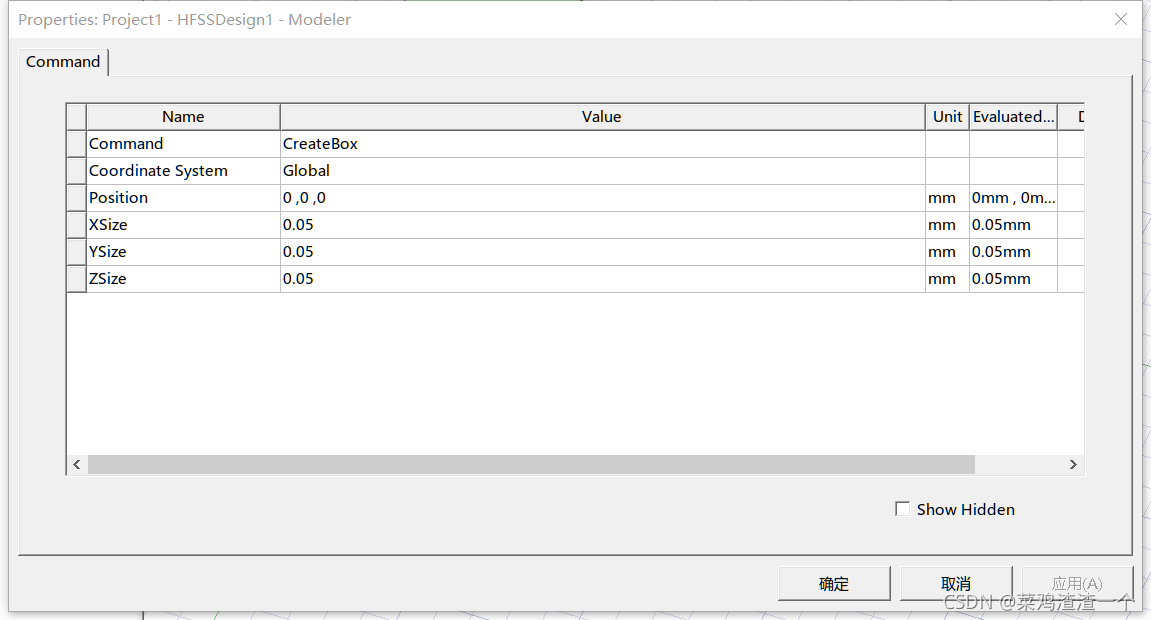This screenshot has height=620, width=1151.
Task: Click evaluated value of YSize row
Action: pyautogui.click(x=1013, y=252)
